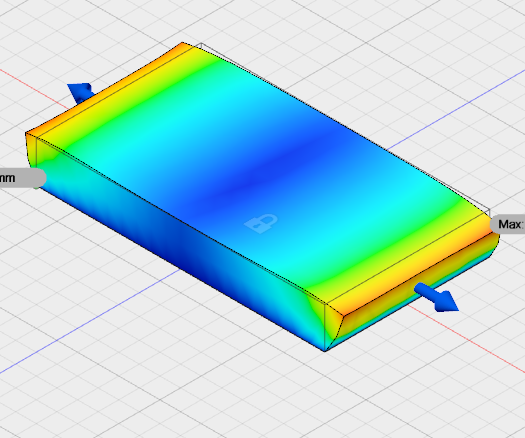The image size is (525, 438).
Task: Select the blue force arrow at left end
Action: click(x=81, y=93)
